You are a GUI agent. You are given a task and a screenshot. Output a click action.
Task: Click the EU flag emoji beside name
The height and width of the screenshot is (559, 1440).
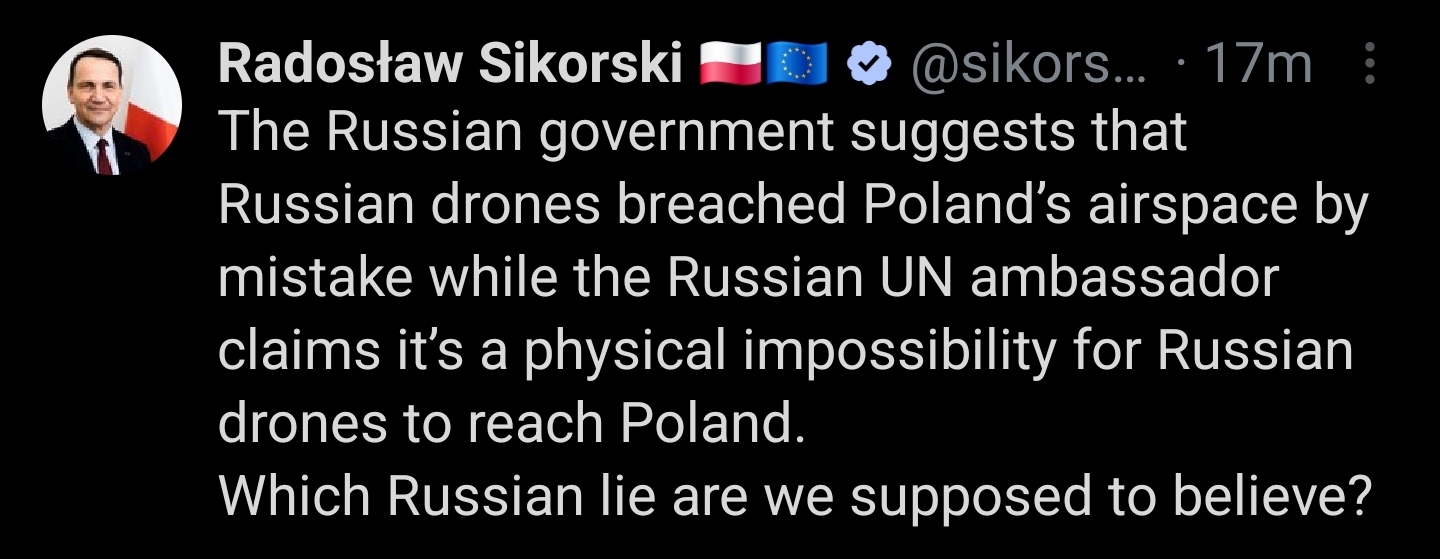tap(796, 65)
